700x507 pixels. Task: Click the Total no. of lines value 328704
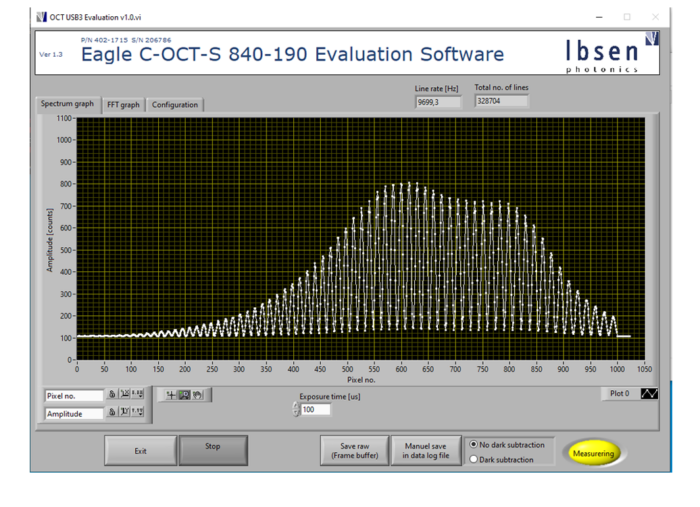point(501,101)
